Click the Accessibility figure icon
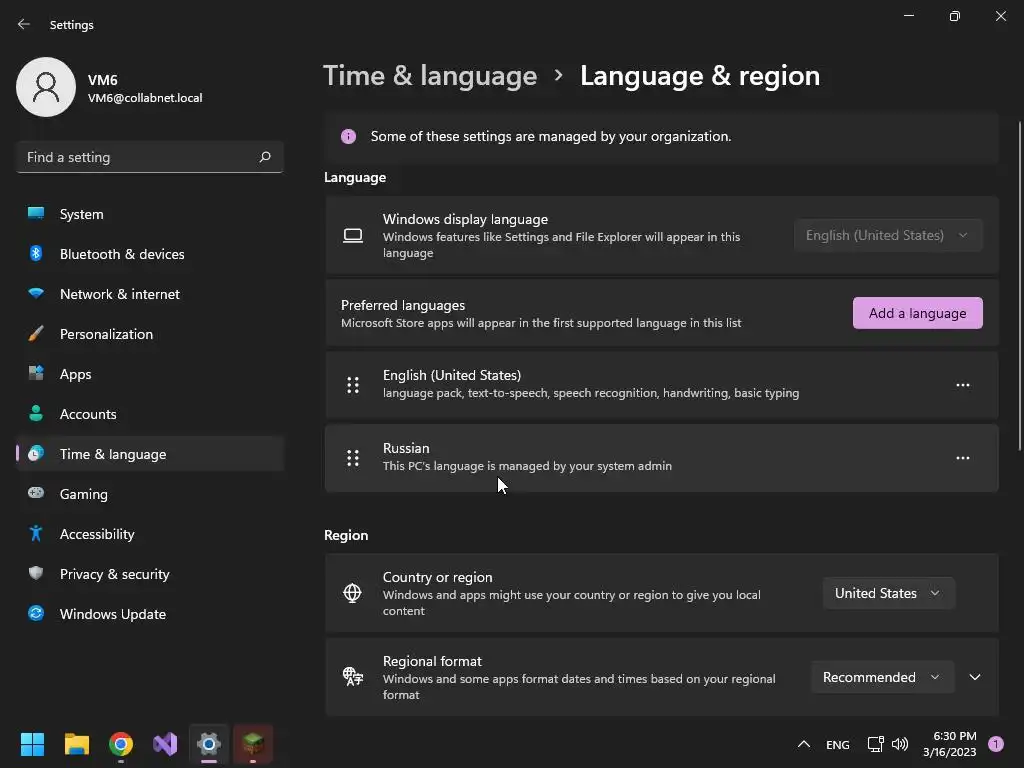 click(36, 534)
